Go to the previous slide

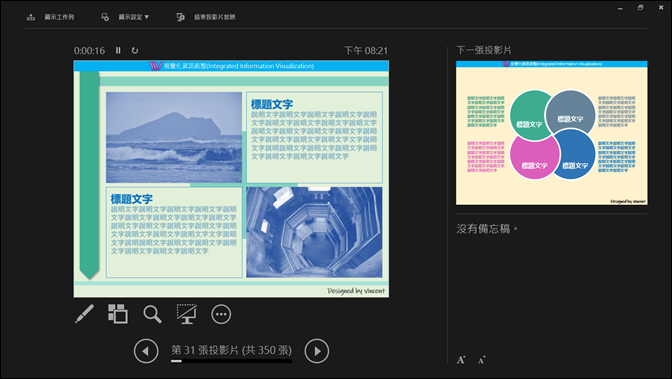tap(146, 351)
